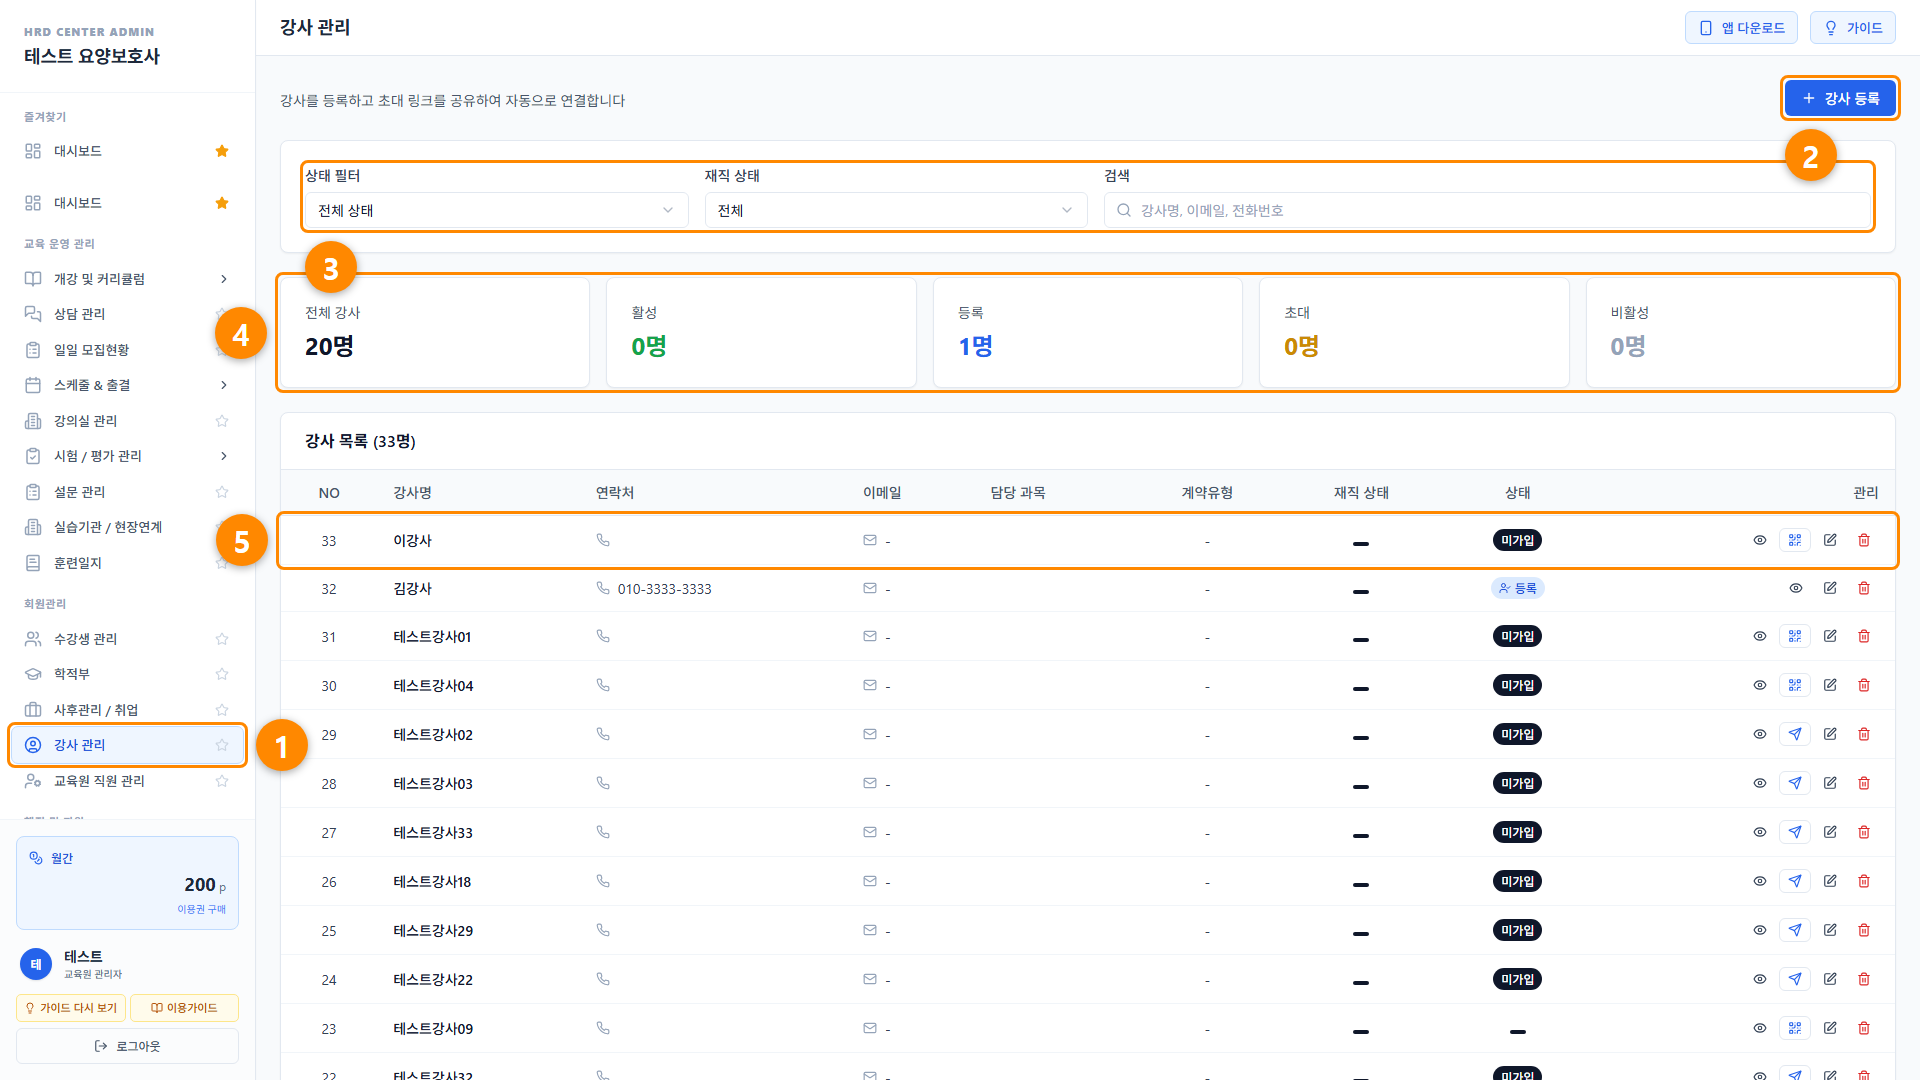Viewport: 1920px width, 1080px height.
Task: Toggle the favorite star for 강사 관리
Action: tap(222, 745)
